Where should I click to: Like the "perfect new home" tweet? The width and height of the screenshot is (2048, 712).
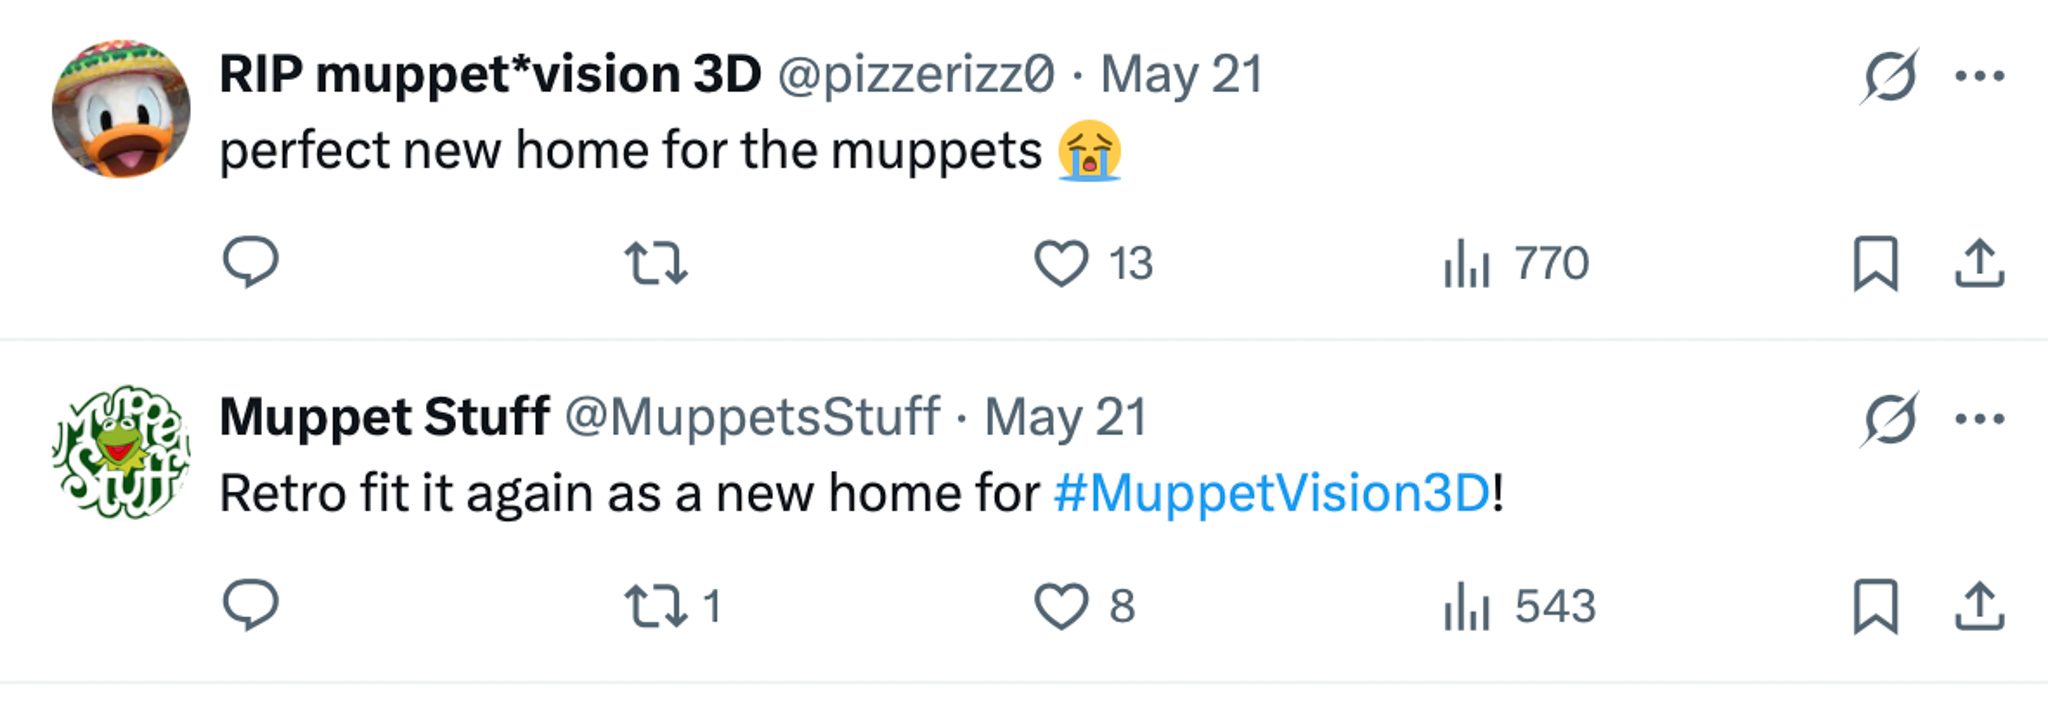coord(1061,264)
